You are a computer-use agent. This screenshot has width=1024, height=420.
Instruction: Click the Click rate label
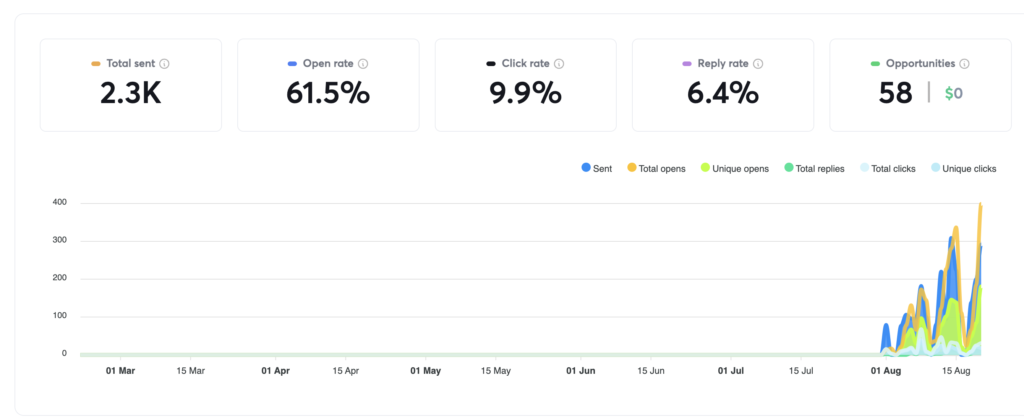tap(526, 64)
